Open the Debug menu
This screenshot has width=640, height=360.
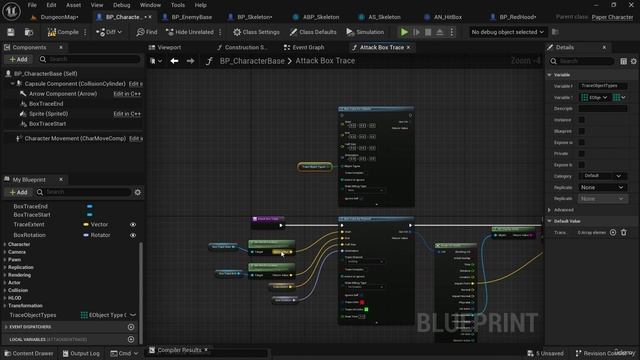tap(121, 5)
